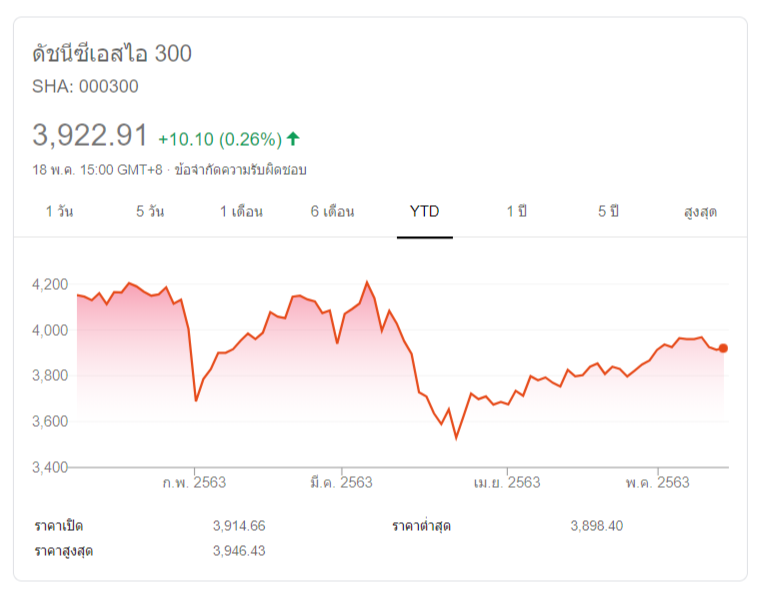The width and height of the screenshot is (759, 591).
Task: Select the สูงสุด maximum range tab
Action: 700,212
